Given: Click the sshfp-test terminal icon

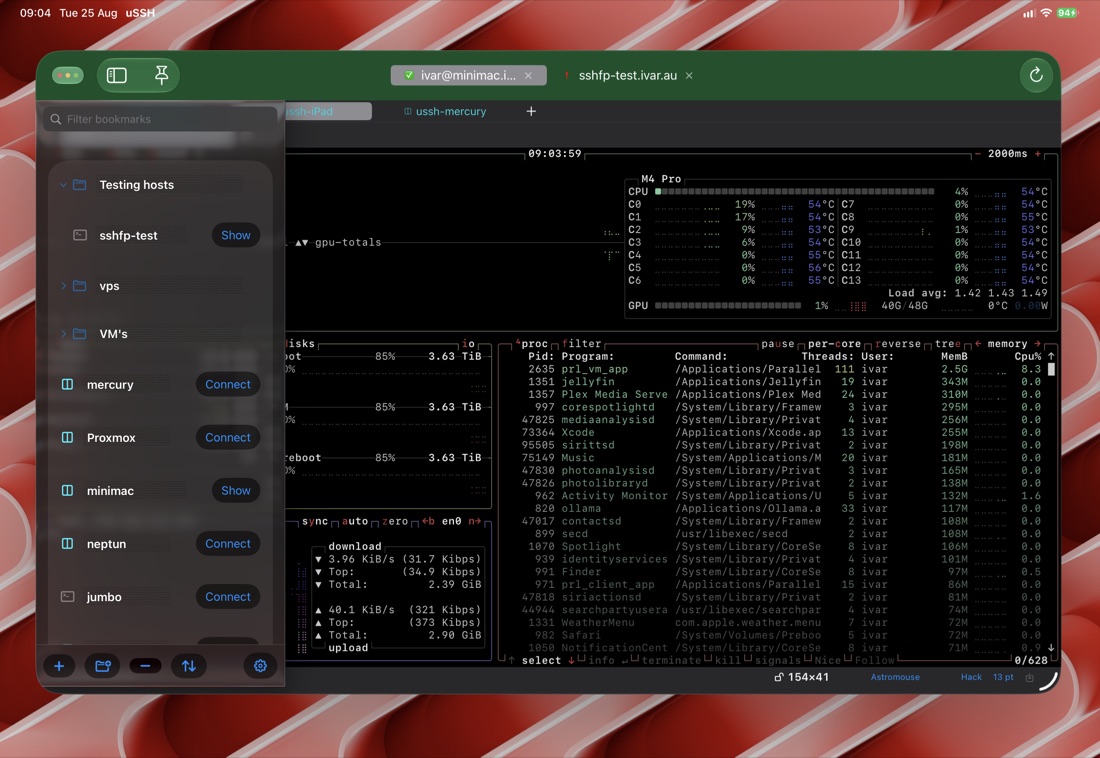Looking at the screenshot, I should (80, 235).
